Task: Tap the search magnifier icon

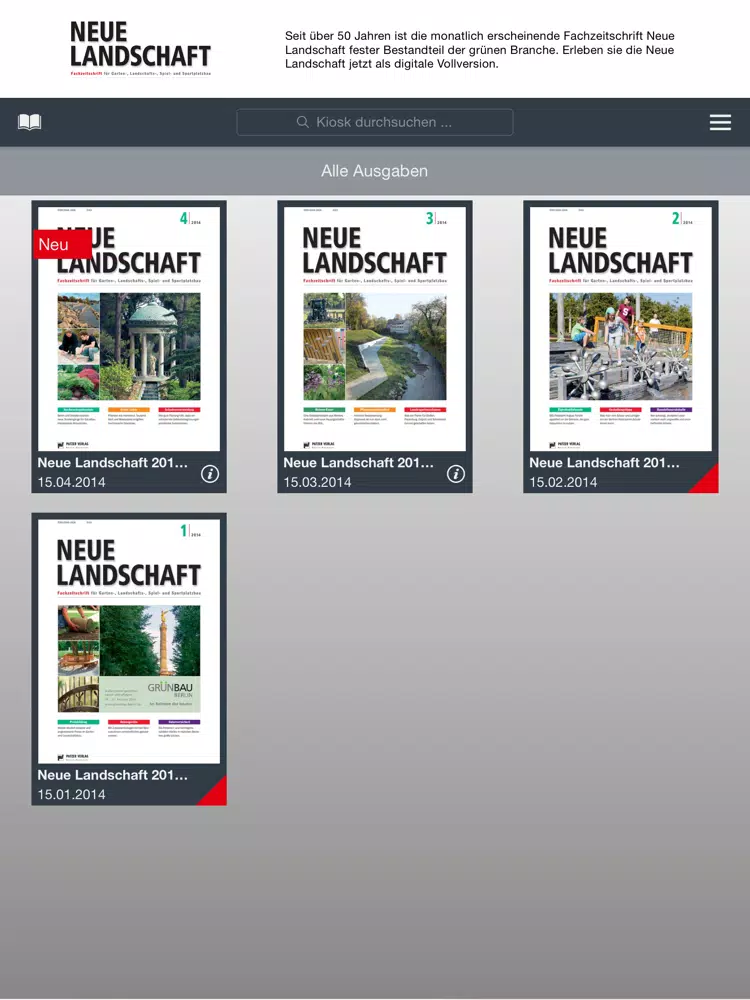Action: click(303, 122)
